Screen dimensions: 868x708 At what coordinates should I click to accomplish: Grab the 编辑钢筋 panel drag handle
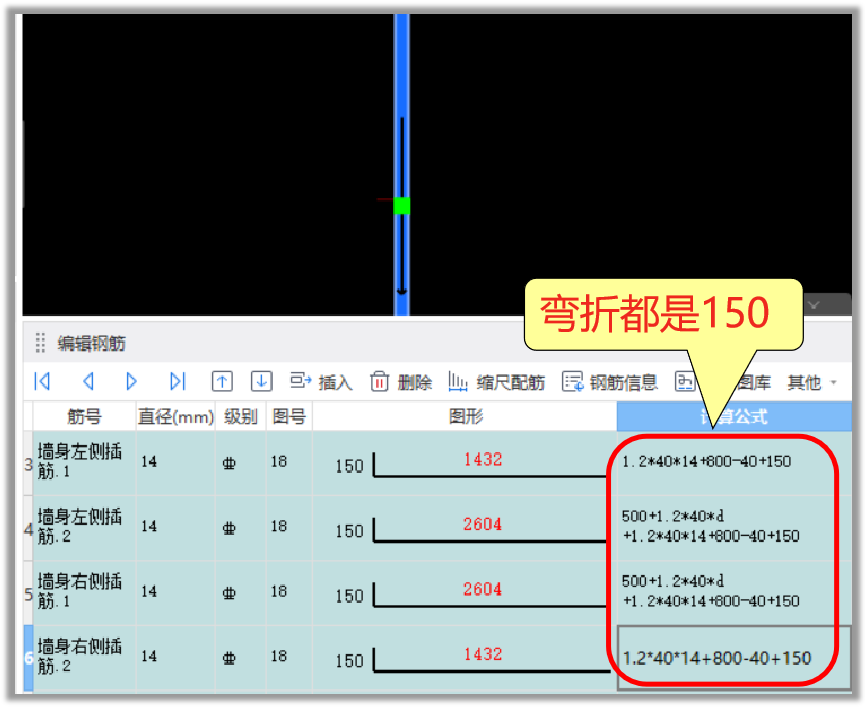[x=40, y=343]
